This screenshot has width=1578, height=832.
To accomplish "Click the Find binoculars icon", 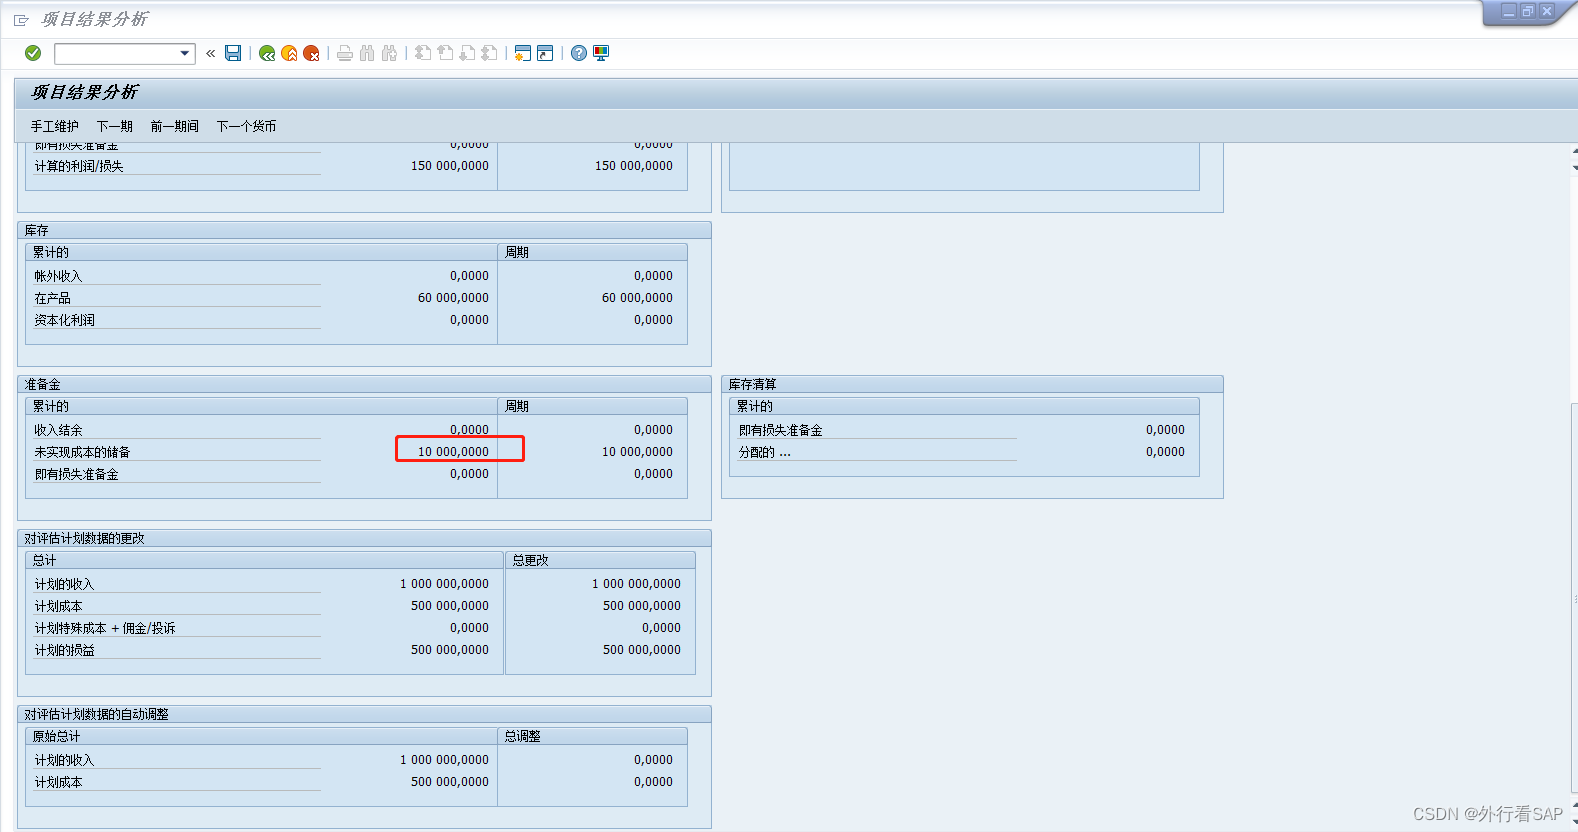I will [367, 53].
